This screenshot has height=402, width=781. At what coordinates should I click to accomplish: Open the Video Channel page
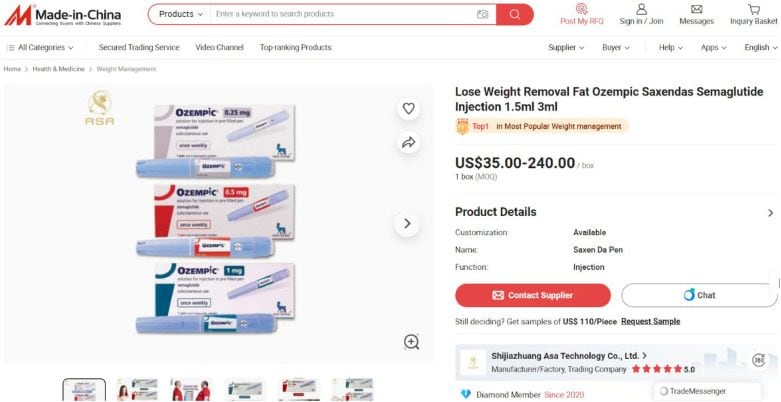(219, 47)
